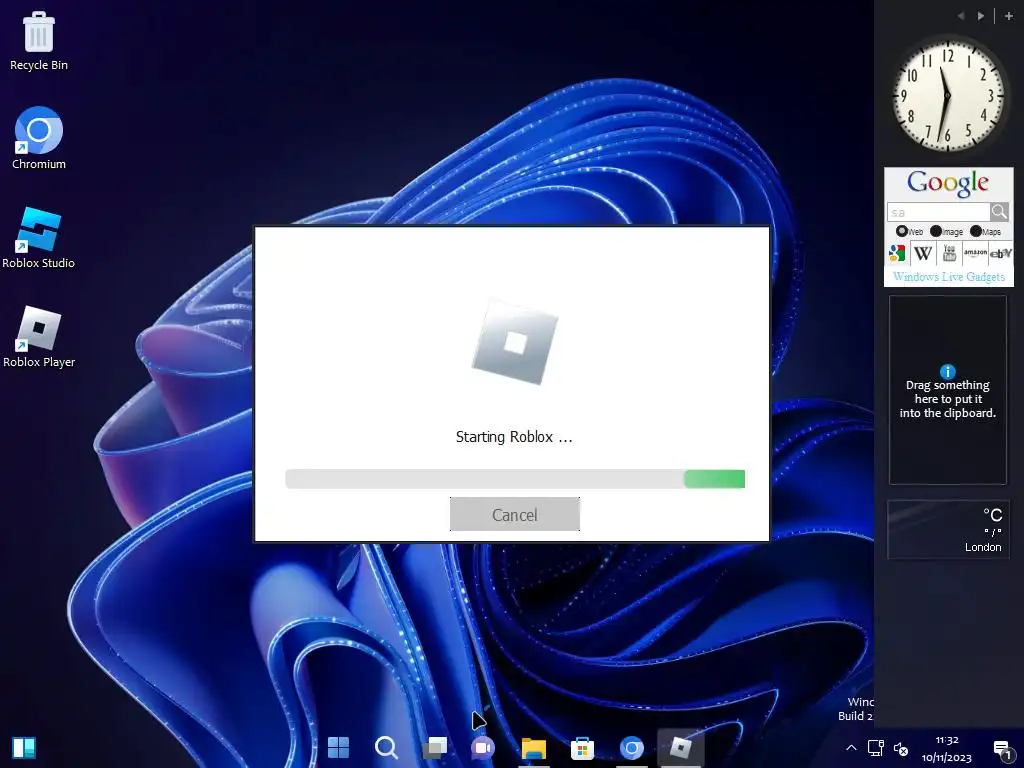
Task: Click the Google logo in the gadget
Action: coord(948,183)
